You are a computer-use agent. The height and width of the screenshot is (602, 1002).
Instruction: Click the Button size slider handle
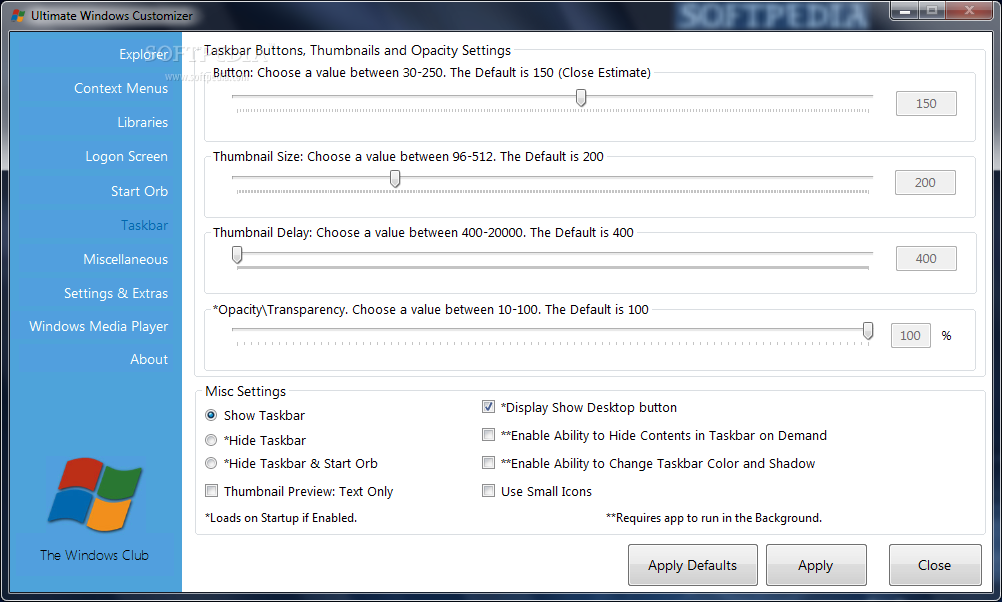point(581,98)
